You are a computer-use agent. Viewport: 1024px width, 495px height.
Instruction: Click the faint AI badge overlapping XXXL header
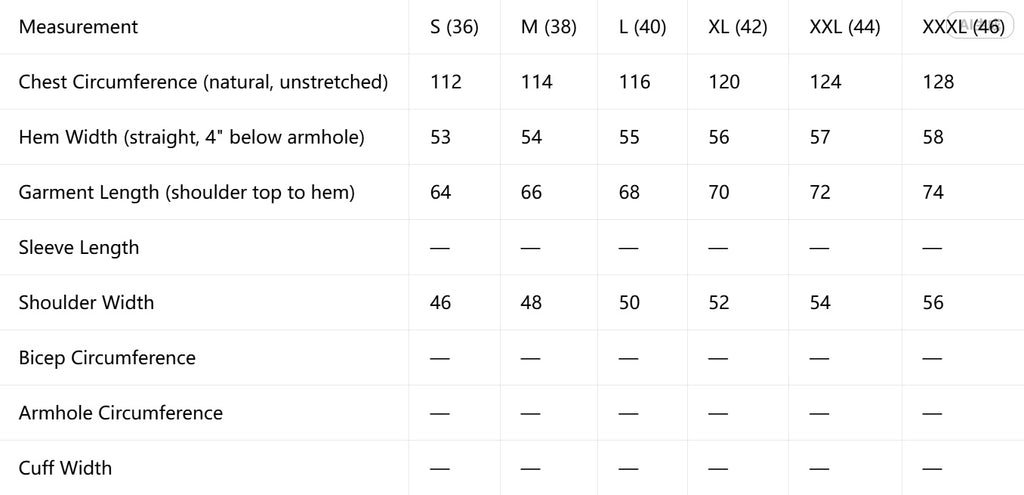click(x=979, y=27)
